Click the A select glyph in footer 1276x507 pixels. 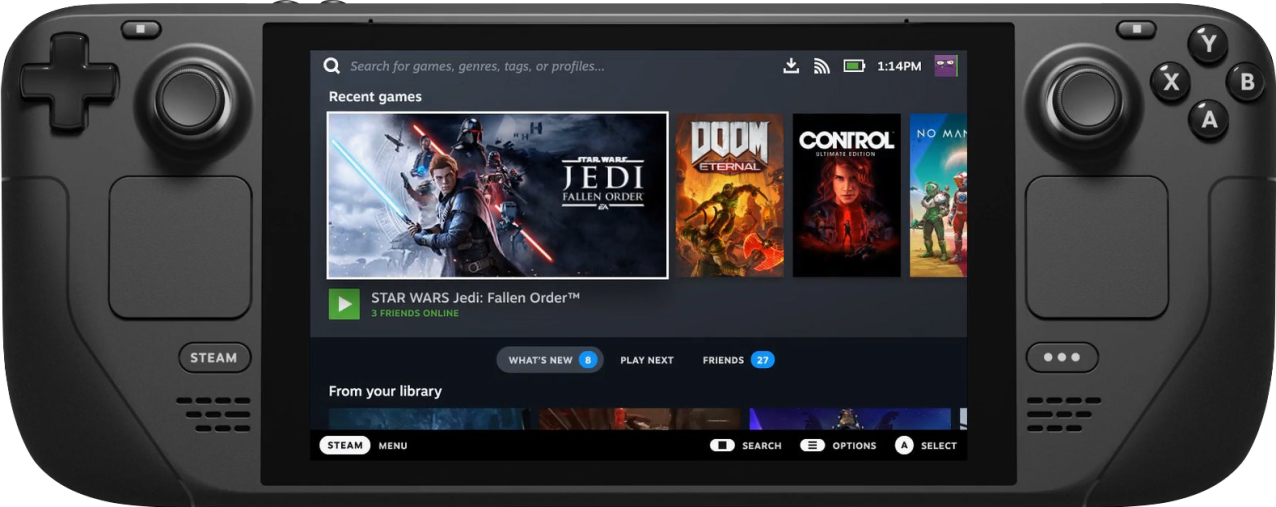pyautogui.click(x=904, y=445)
